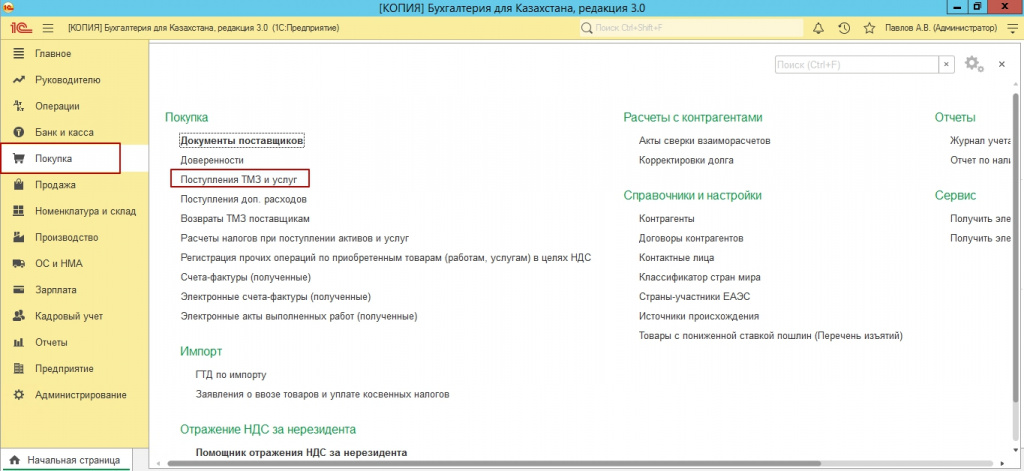Open ГТД по импорту
The image size is (1024, 471).
tap(231, 375)
